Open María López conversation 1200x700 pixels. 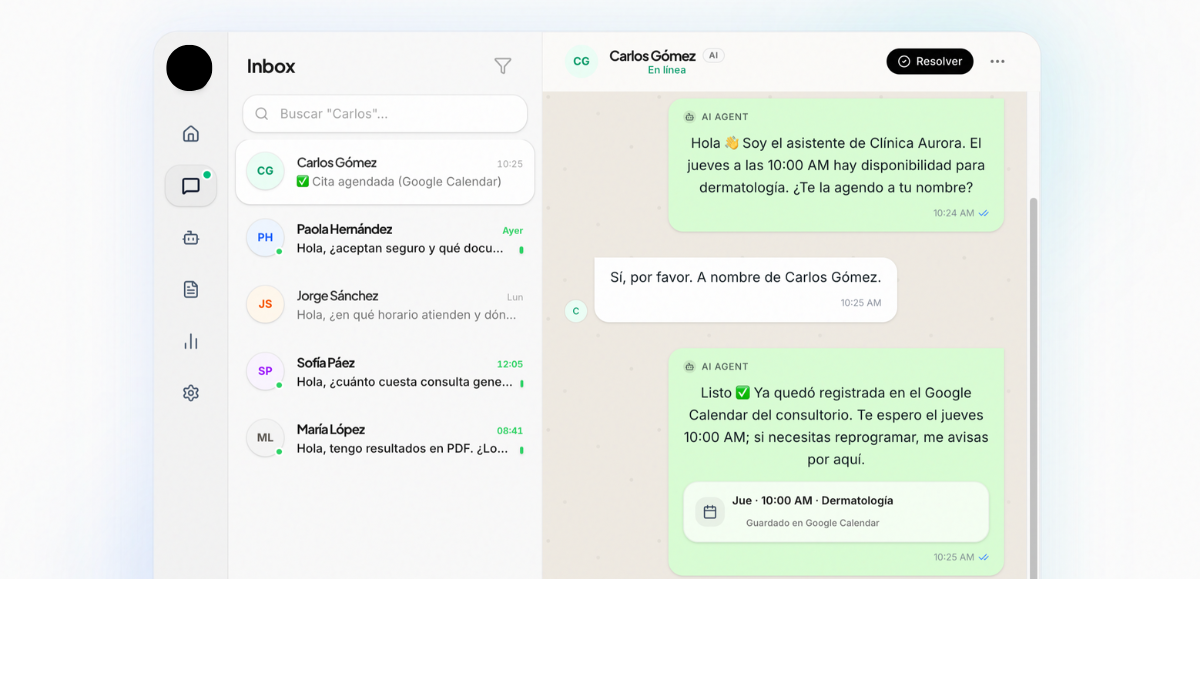[x=385, y=439]
